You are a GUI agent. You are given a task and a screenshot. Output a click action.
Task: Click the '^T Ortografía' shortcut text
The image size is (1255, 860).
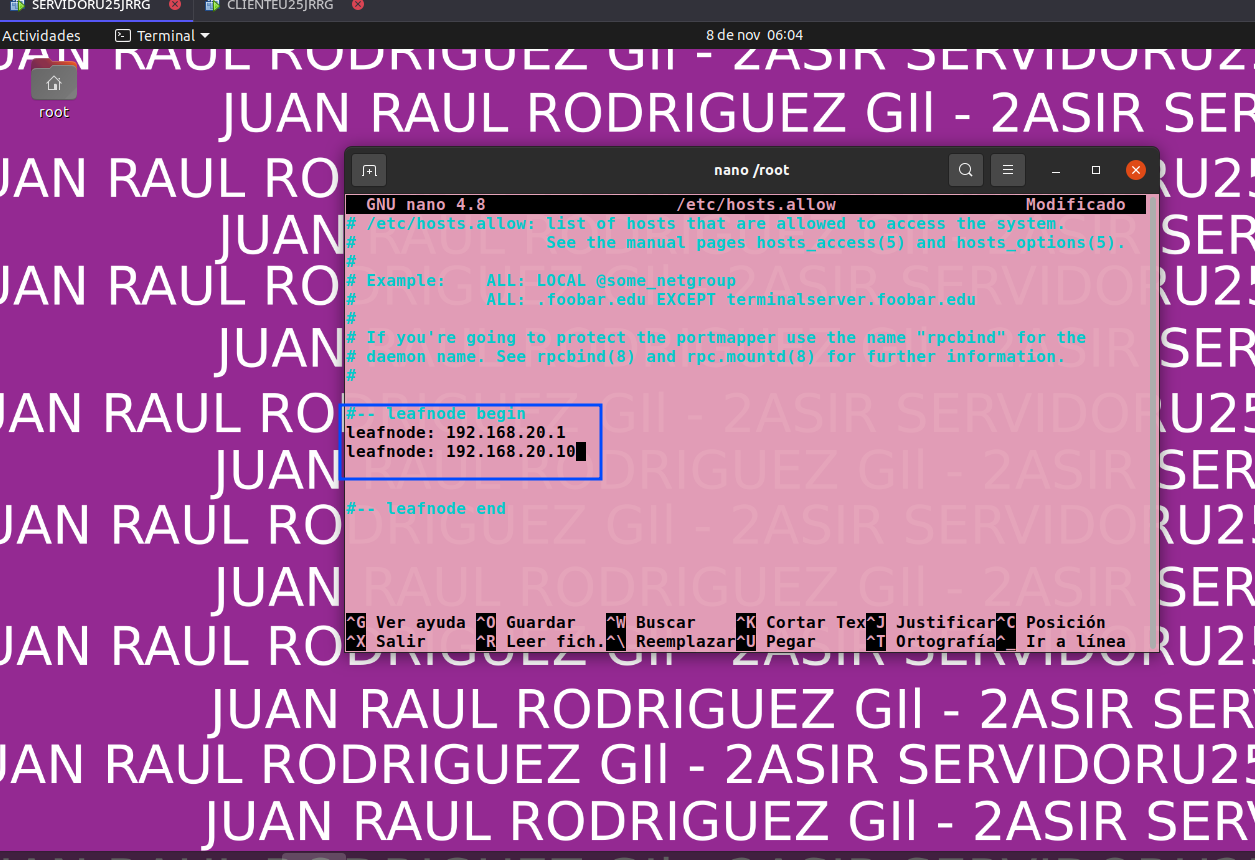tap(931, 642)
